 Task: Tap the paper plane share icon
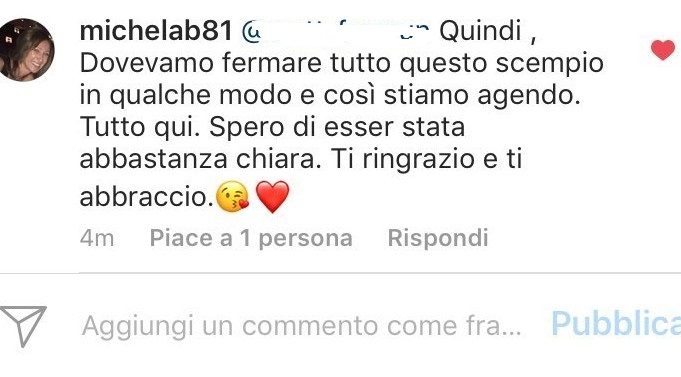click(x=23, y=326)
